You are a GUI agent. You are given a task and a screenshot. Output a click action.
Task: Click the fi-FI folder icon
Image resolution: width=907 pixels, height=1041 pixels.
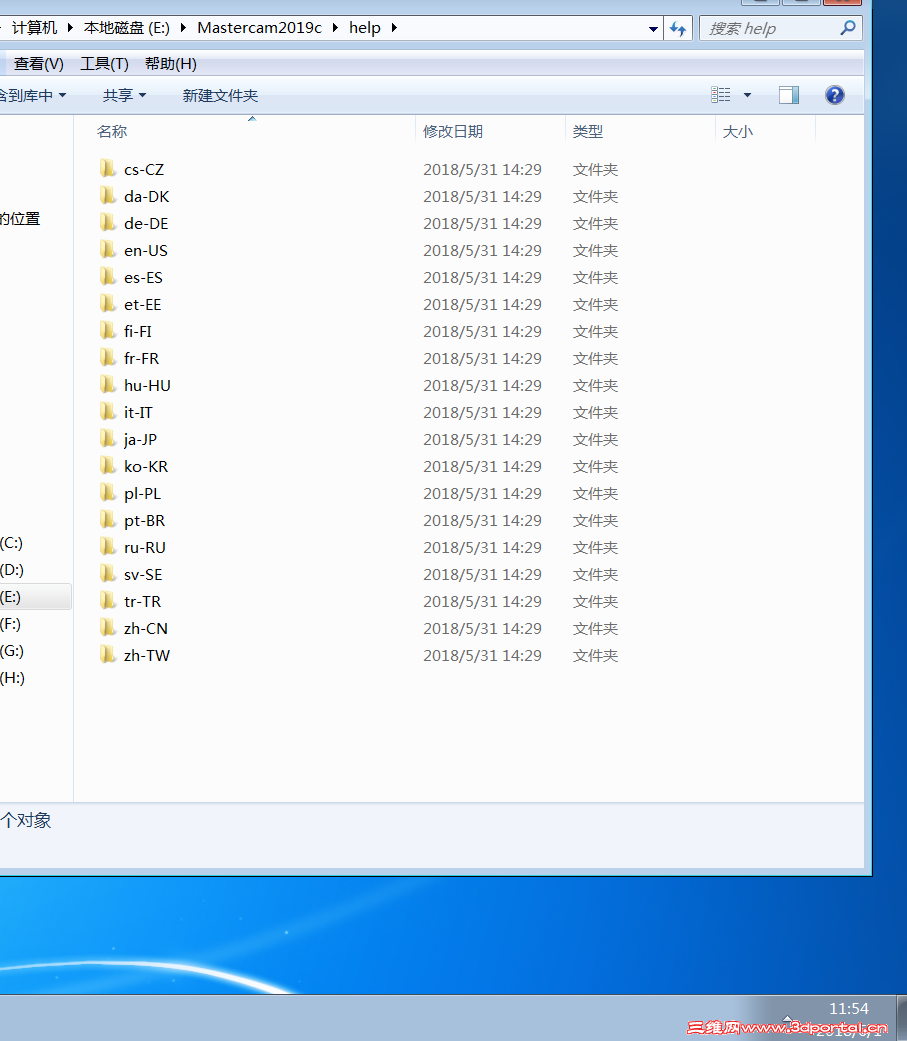click(x=108, y=331)
